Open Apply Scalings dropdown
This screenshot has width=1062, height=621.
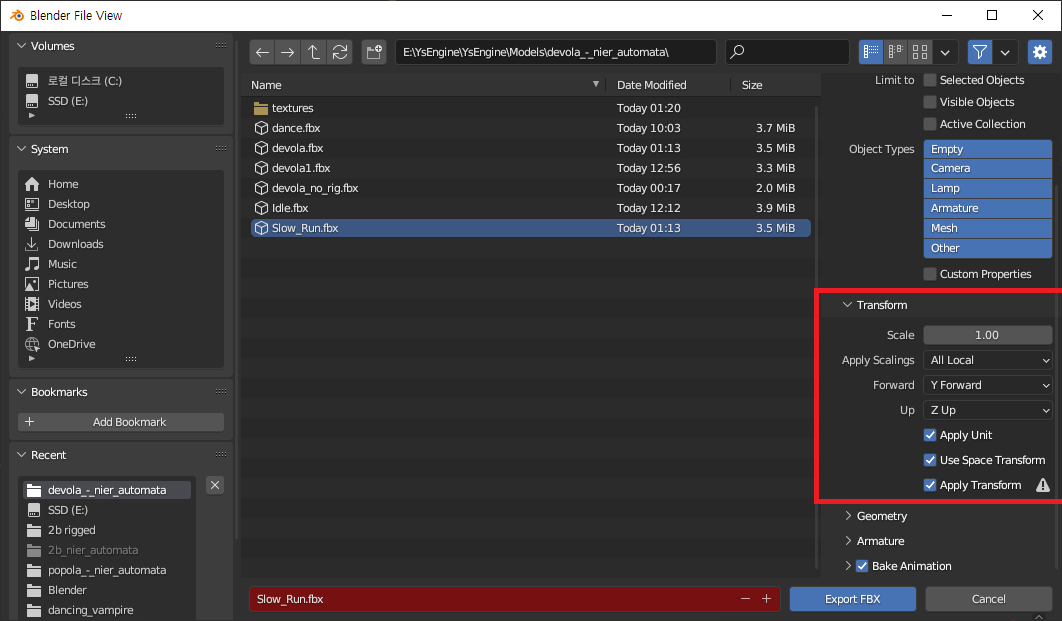point(987,360)
